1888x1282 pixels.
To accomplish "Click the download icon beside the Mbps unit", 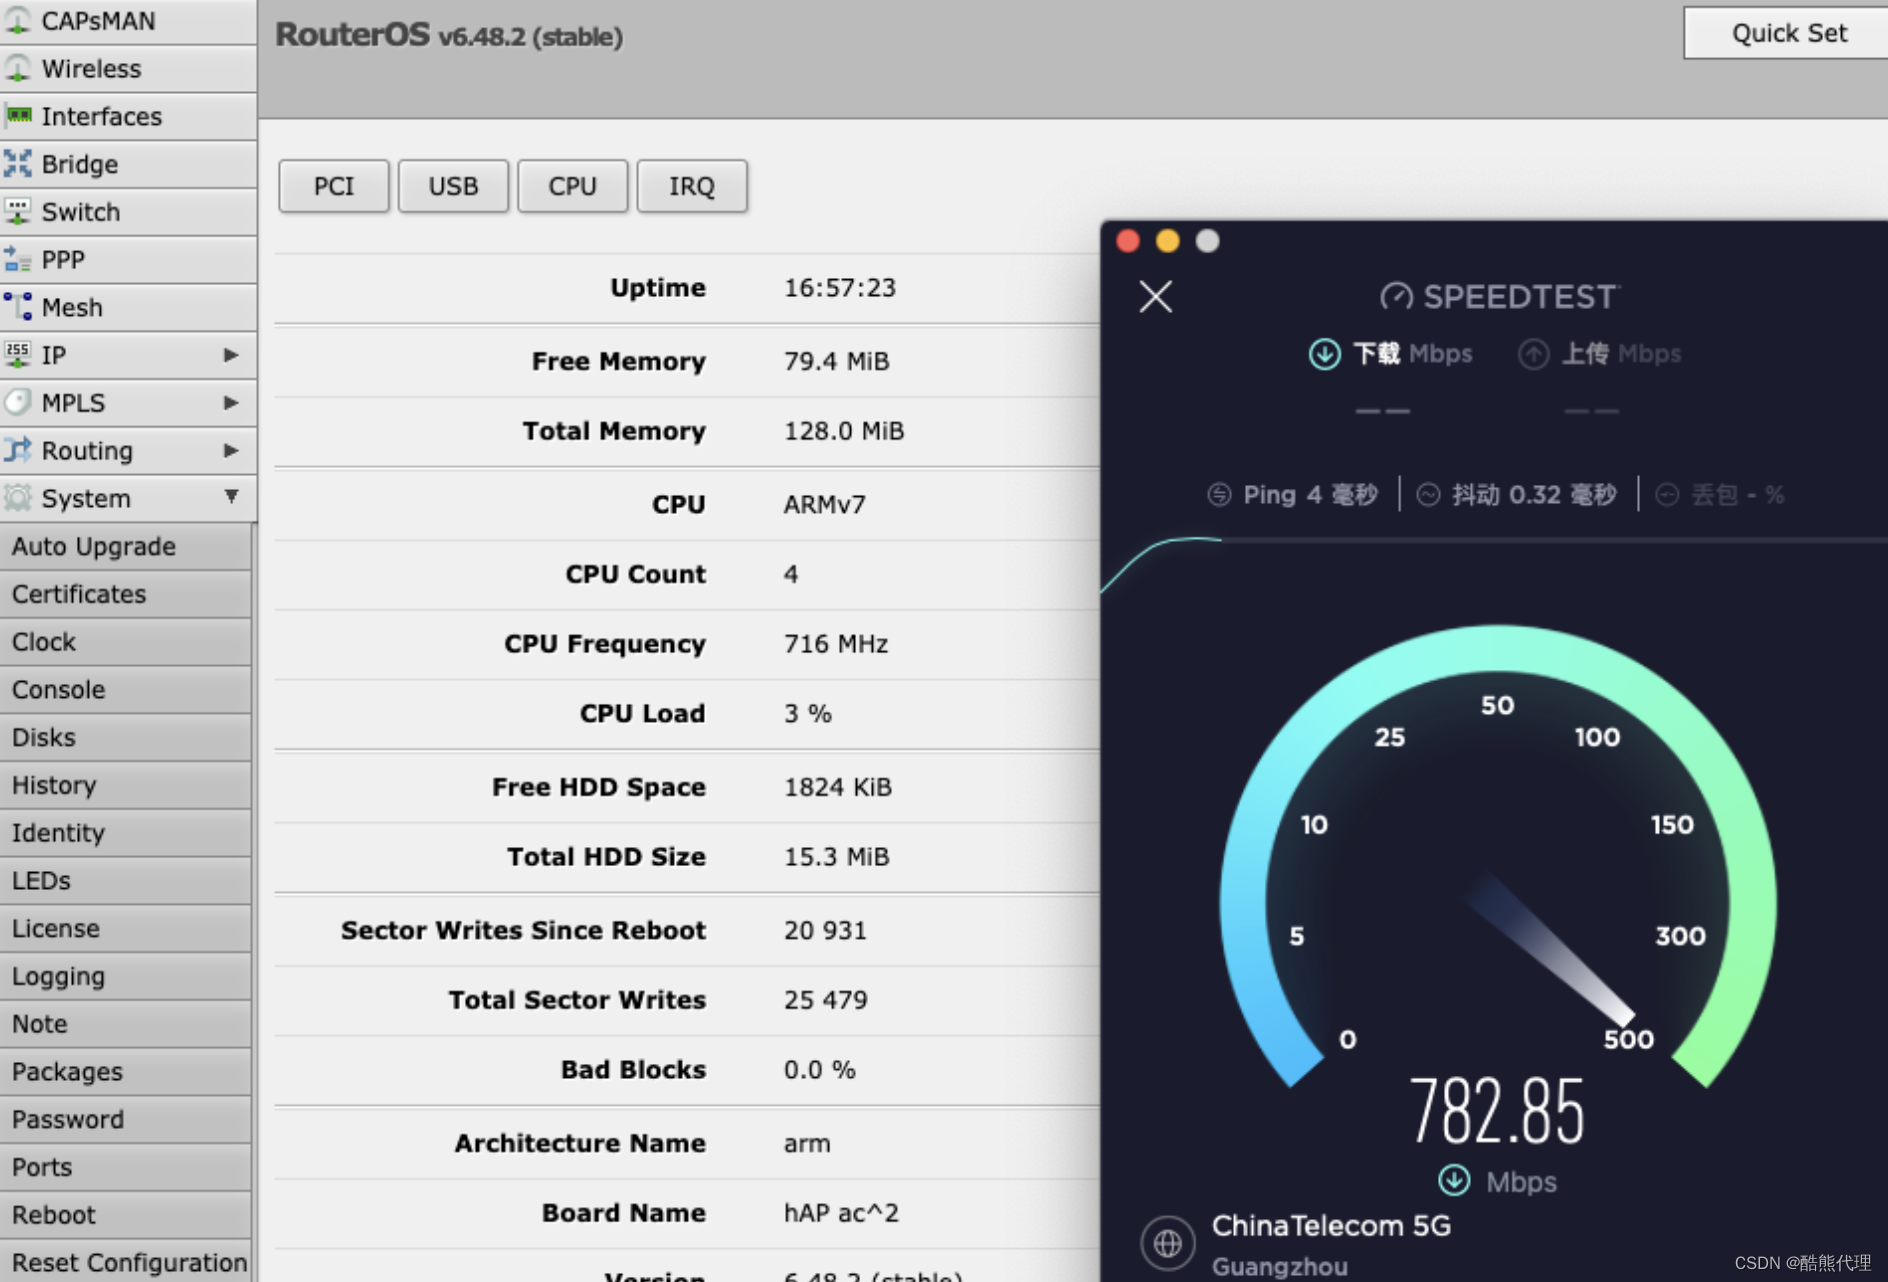I will [x=1454, y=1181].
